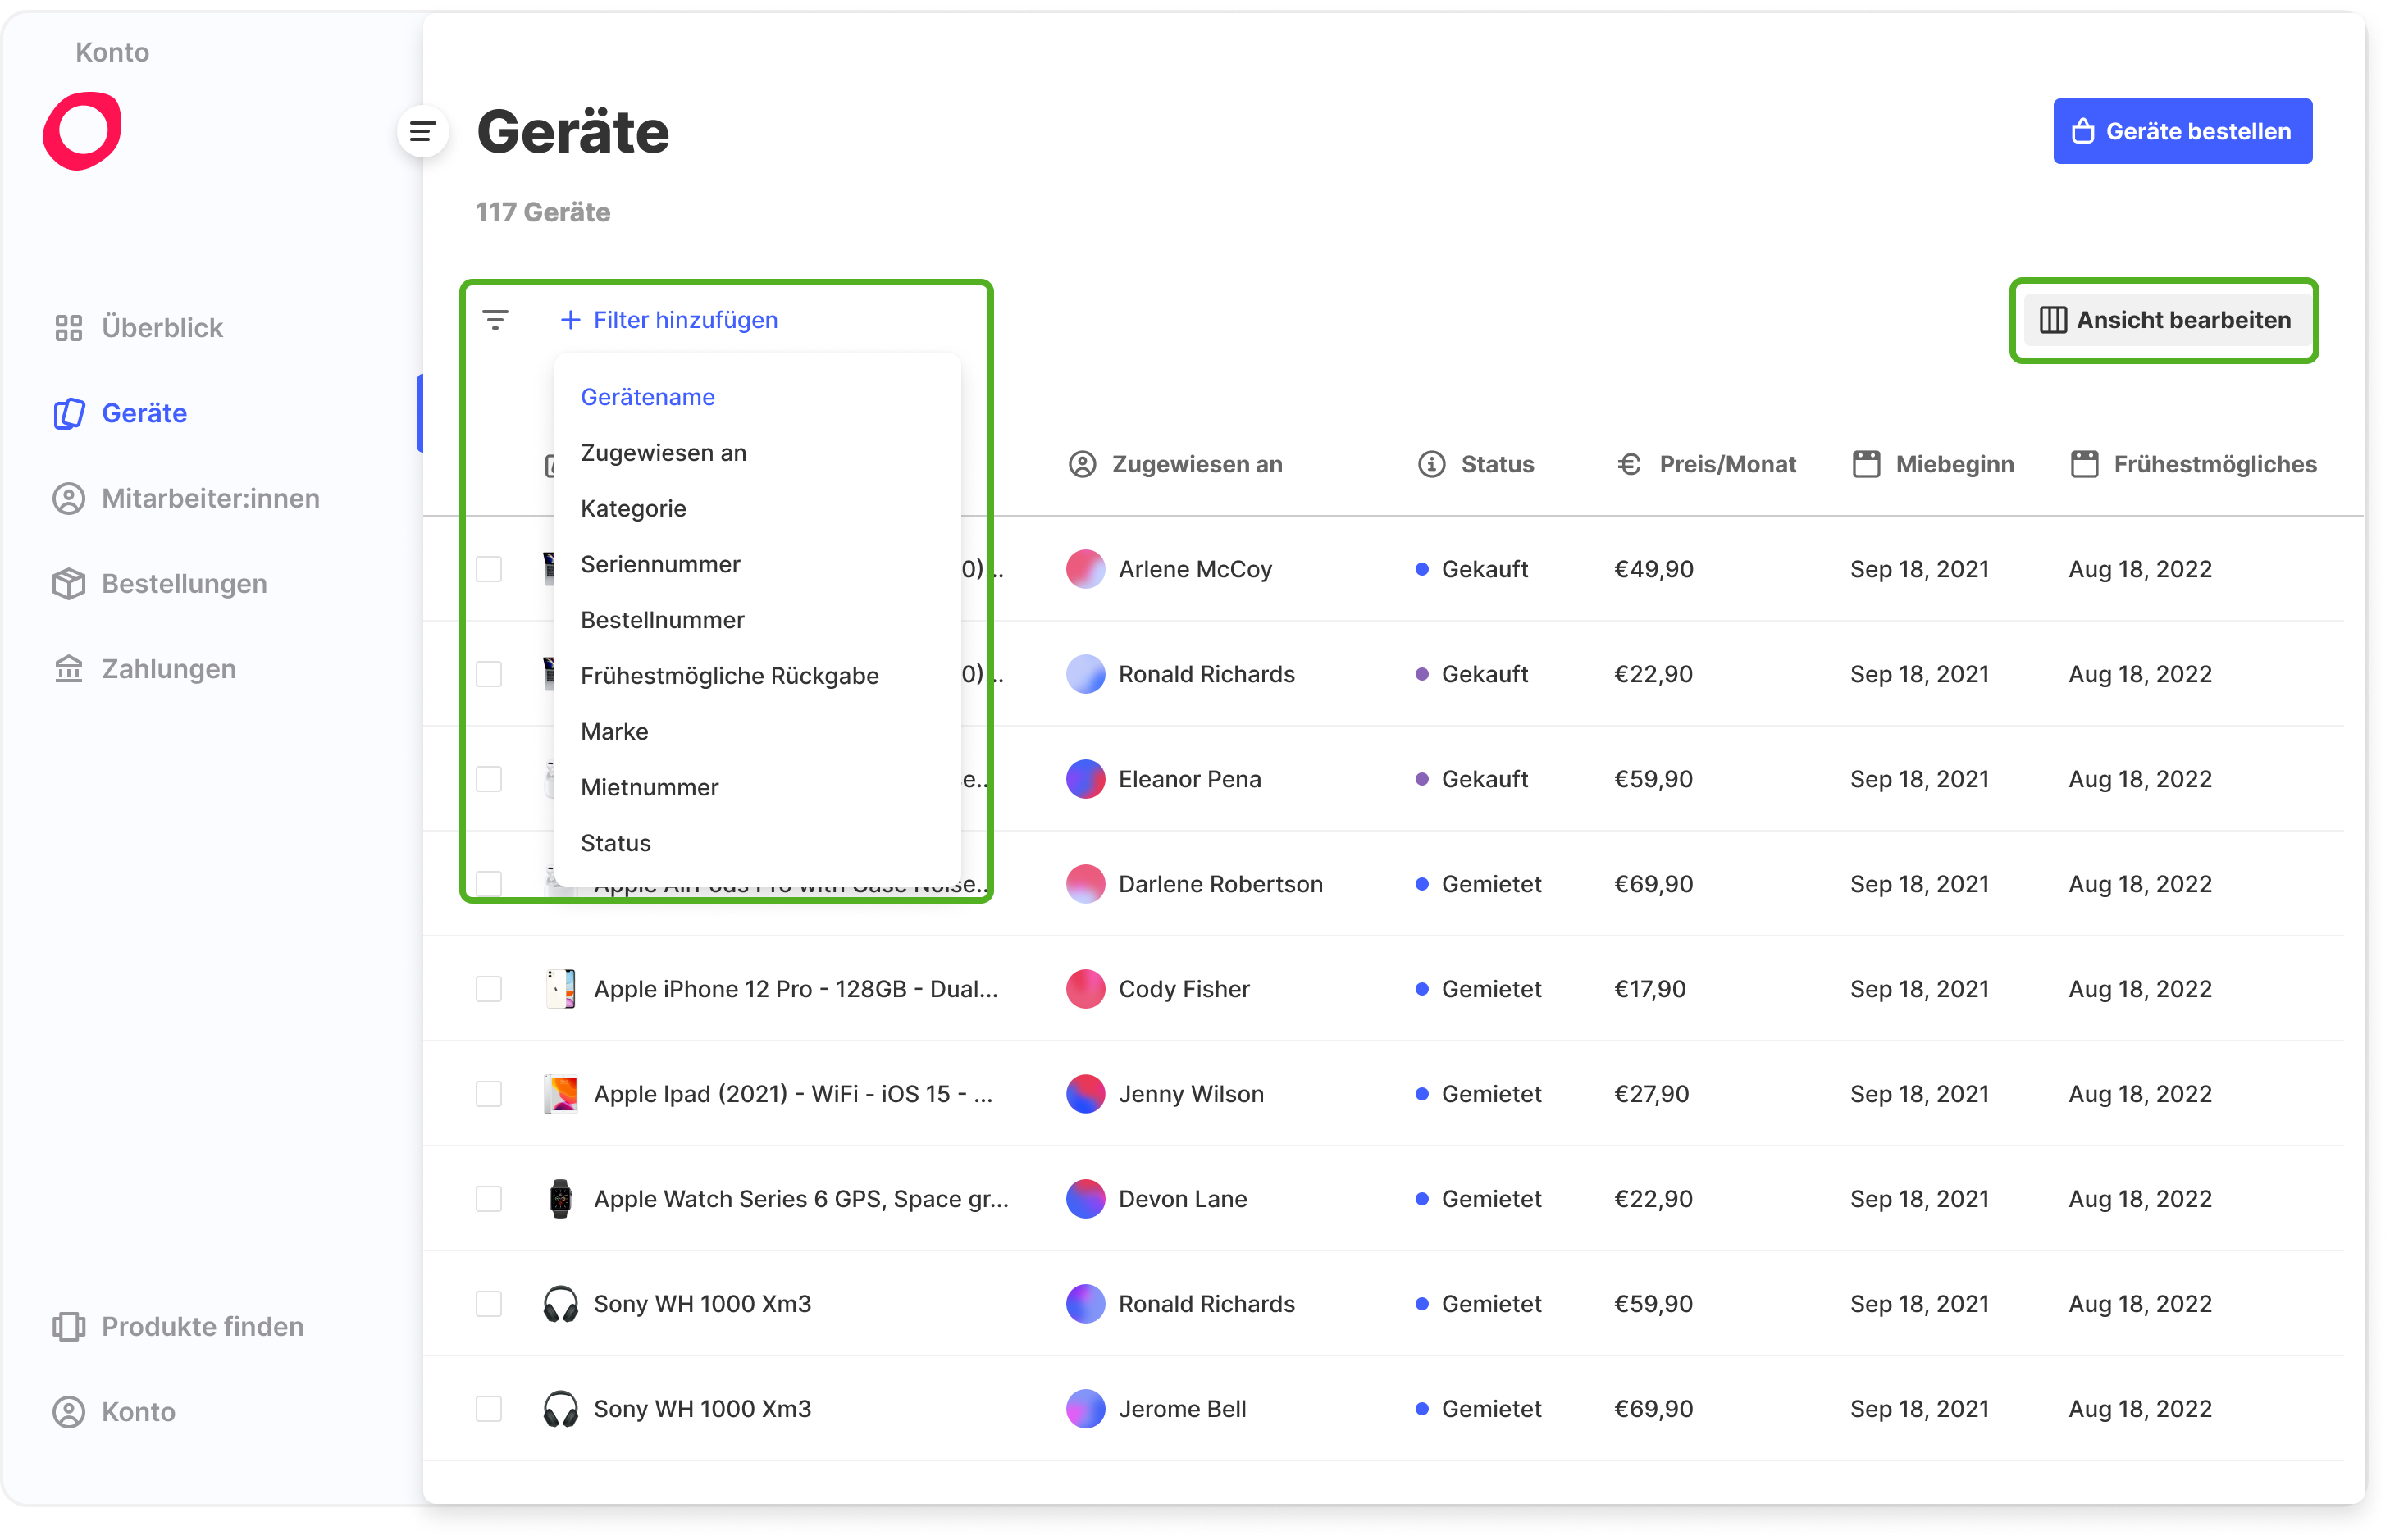Viewport: 2390px width, 1540px height.
Task: Click Frühestmögliches column header
Action: coord(2193,464)
